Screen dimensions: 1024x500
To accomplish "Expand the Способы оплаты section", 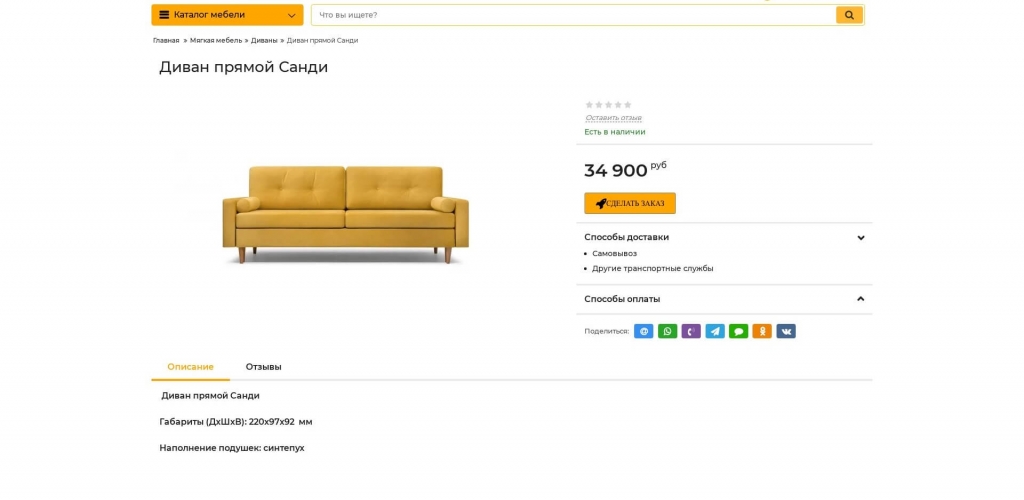I will (860, 299).
